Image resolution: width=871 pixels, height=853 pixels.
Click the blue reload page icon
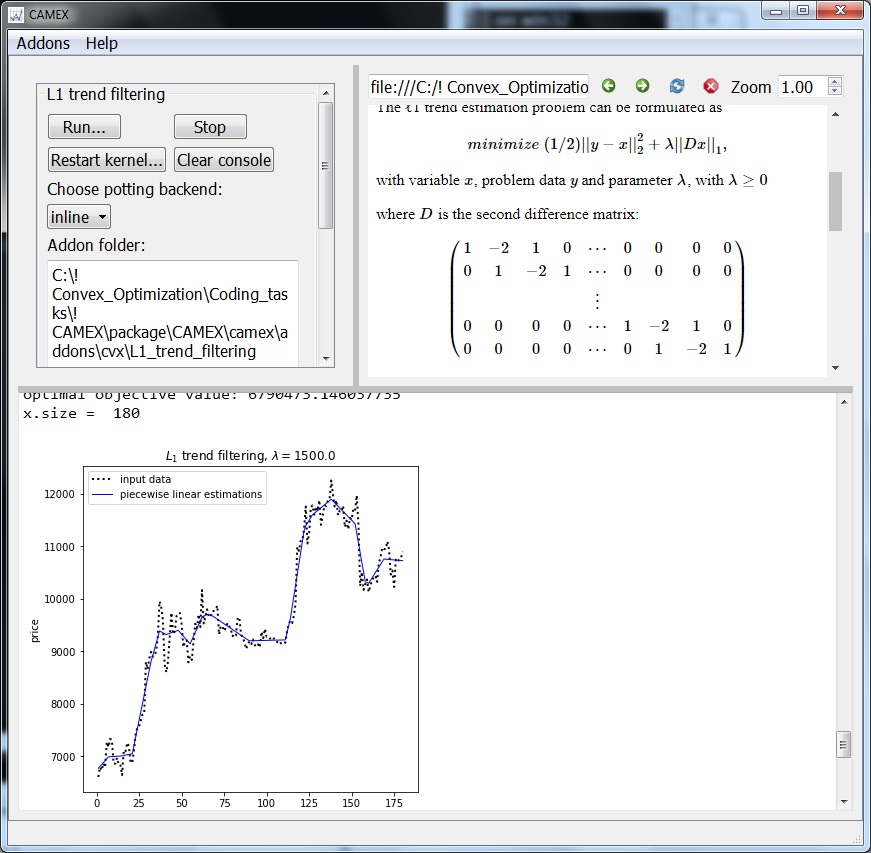tap(677, 86)
